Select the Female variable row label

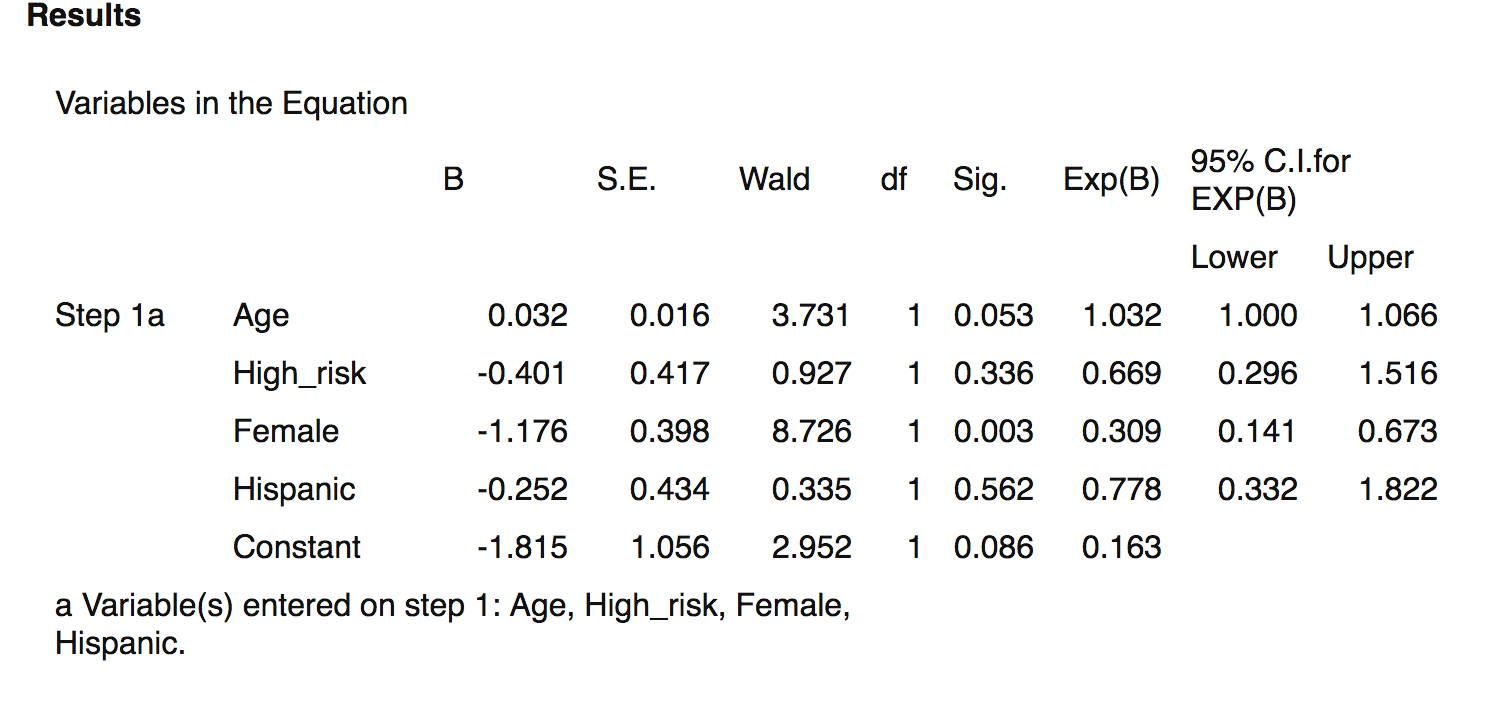[286, 432]
